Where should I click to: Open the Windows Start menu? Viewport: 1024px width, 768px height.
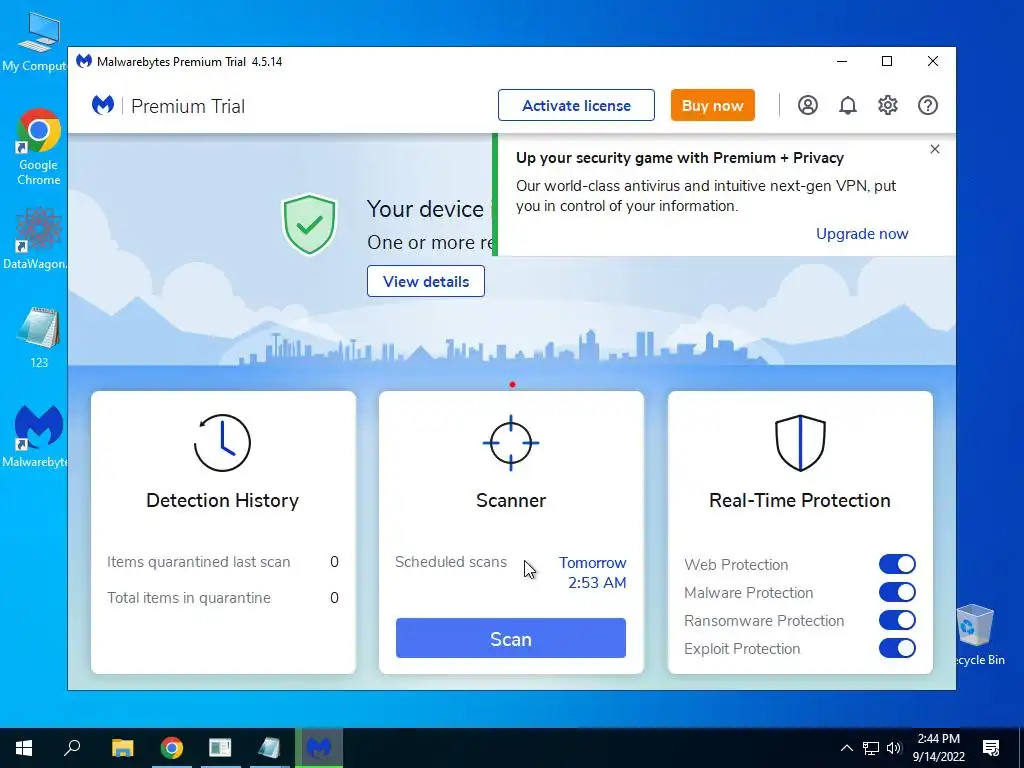(x=24, y=748)
